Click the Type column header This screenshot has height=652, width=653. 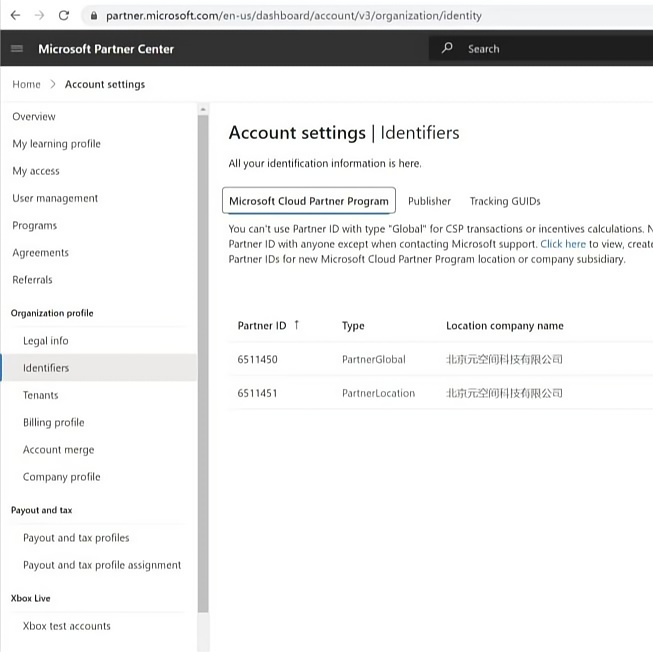pyautogui.click(x=353, y=326)
